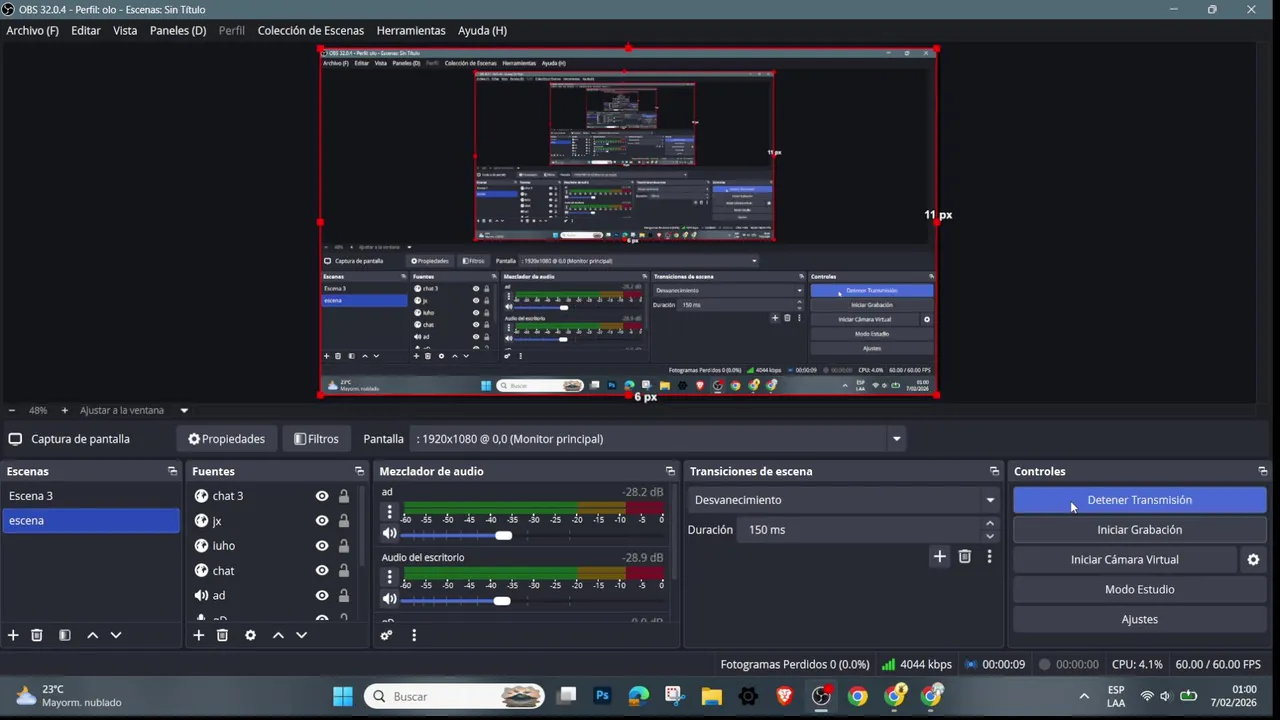Image resolution: width=1280 pixels, height=720 pixels.
Task: Open advanced audio properties gears icon
Action: 386,635
